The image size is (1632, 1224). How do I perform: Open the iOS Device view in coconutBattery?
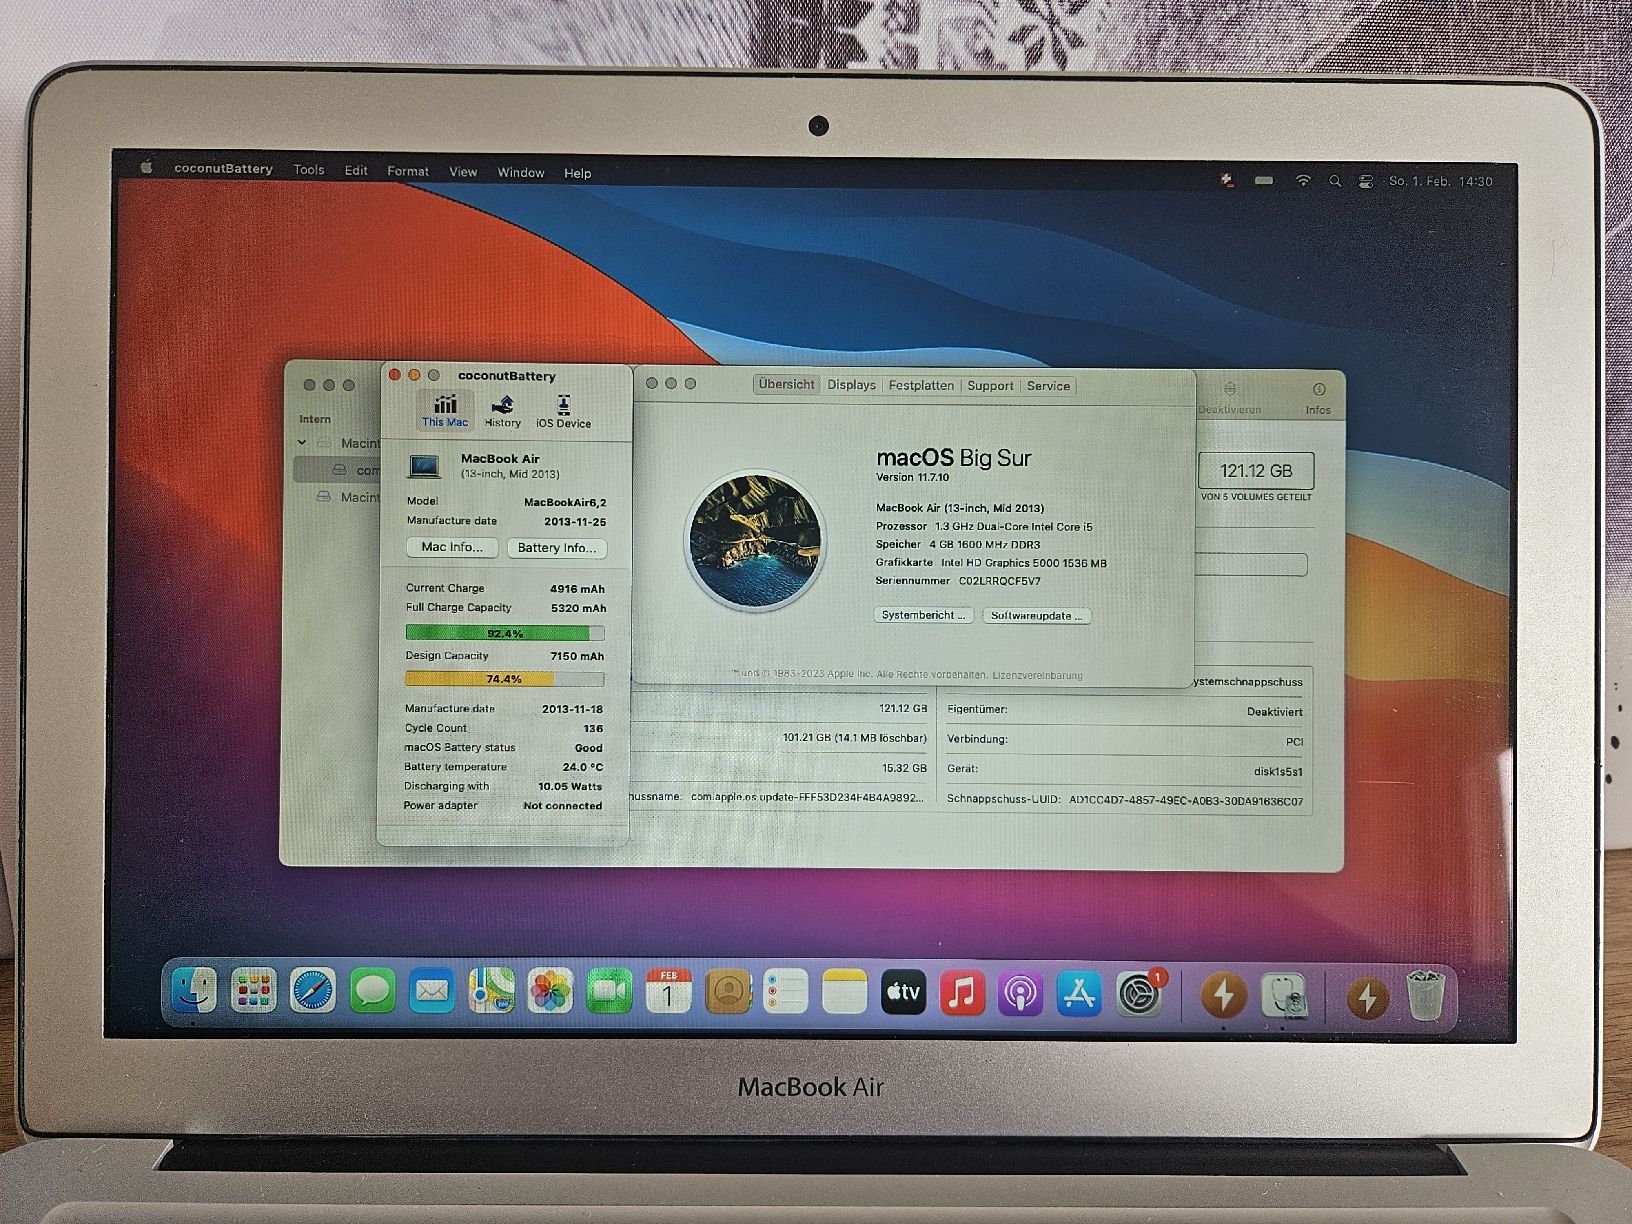coord(563,411)
